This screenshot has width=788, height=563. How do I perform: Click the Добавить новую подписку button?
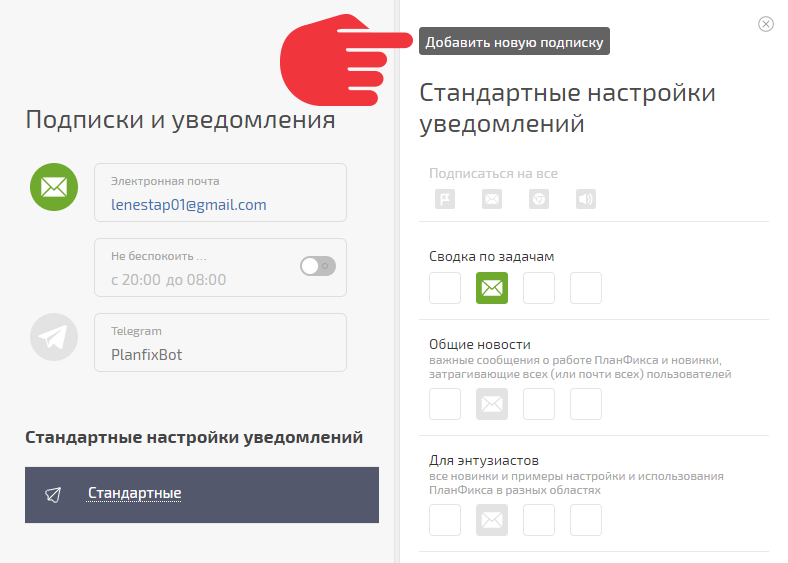[x=514, y=41]
